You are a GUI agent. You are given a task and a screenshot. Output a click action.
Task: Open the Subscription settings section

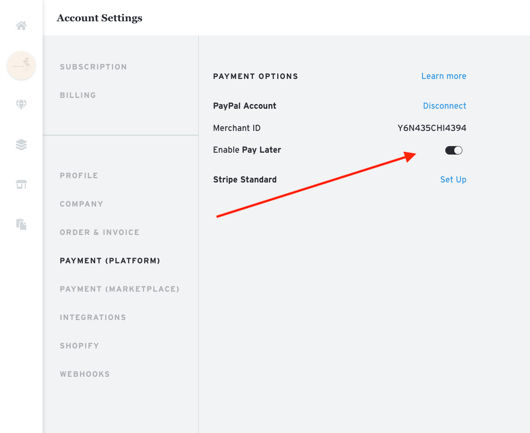[x=93, y=67]
